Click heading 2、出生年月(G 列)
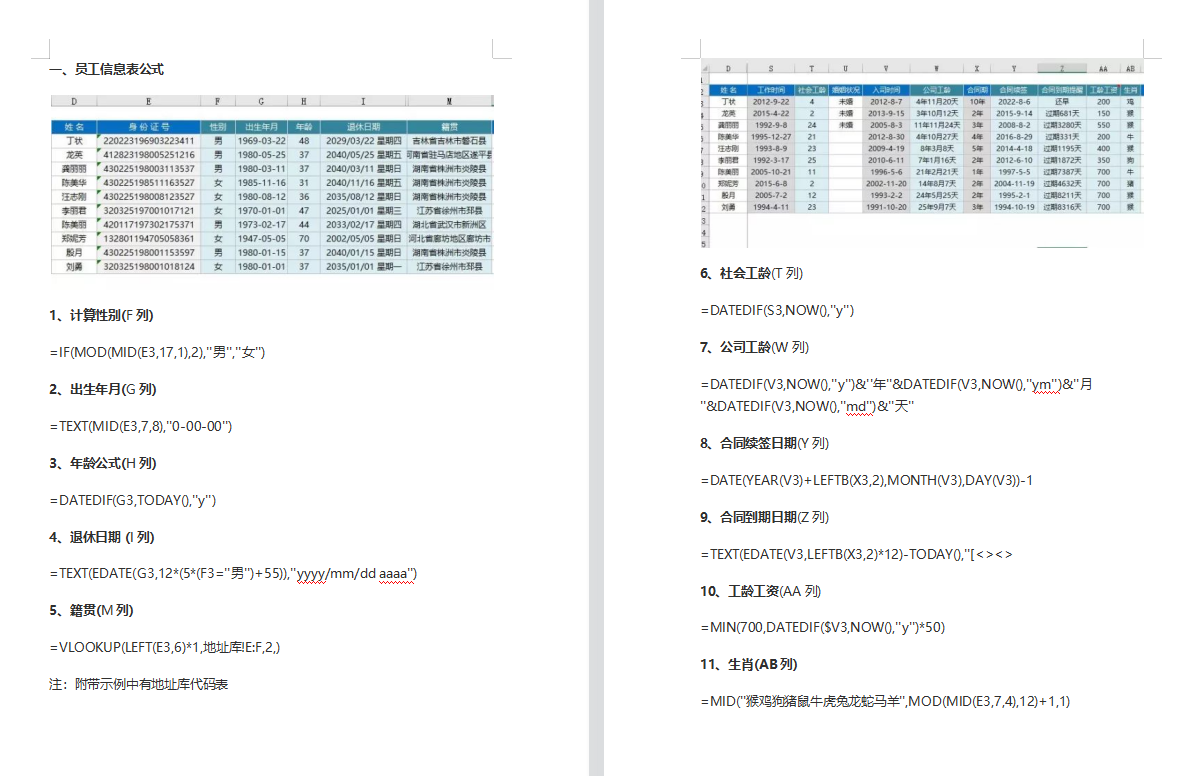Screen dimensions: 1190x776 click(102, 390)
